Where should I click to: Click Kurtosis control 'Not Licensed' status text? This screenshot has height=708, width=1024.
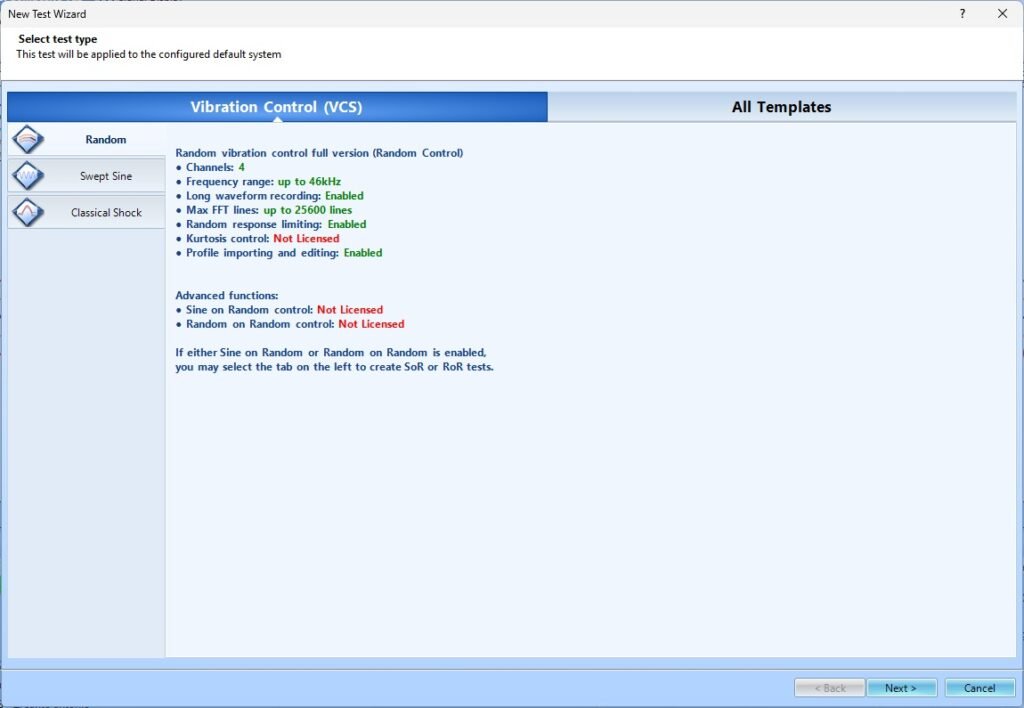pyautogui.click(x=306, y=239)
